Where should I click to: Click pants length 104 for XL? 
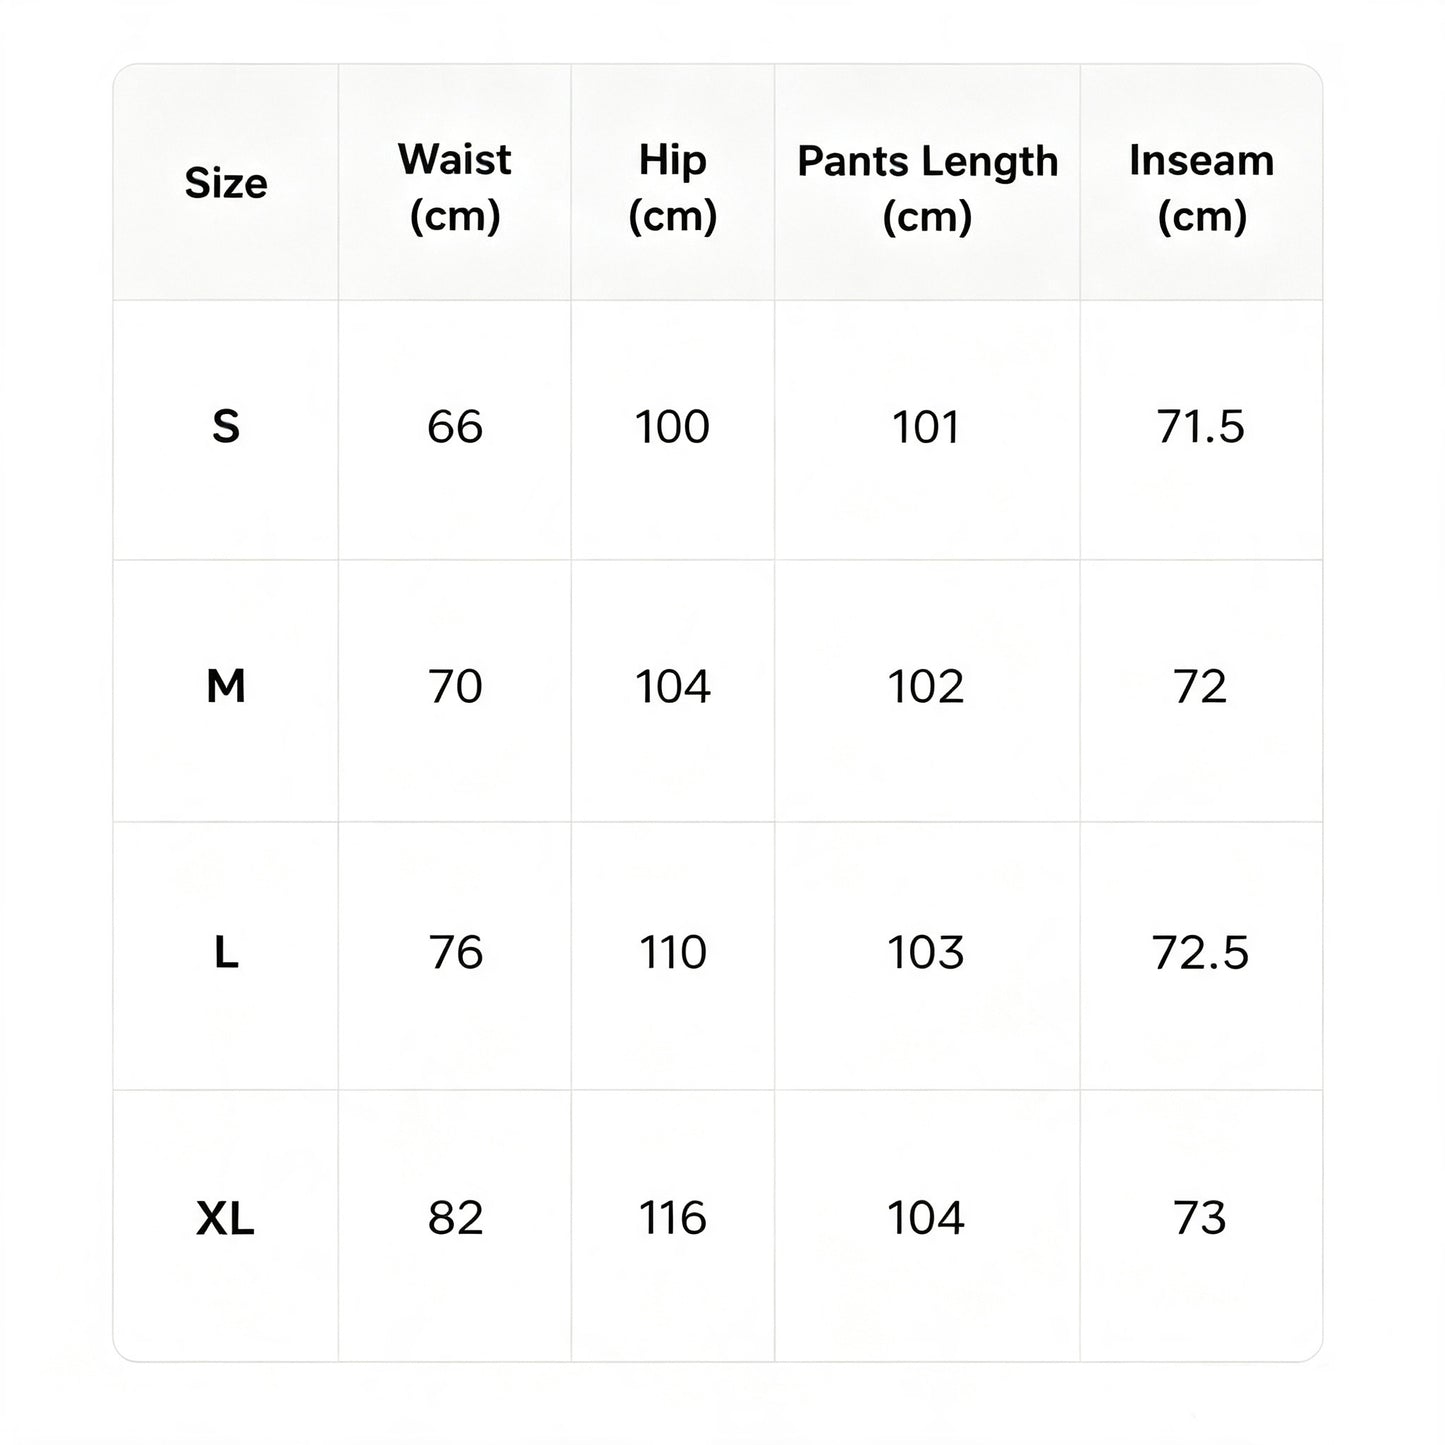(927, 1218)
